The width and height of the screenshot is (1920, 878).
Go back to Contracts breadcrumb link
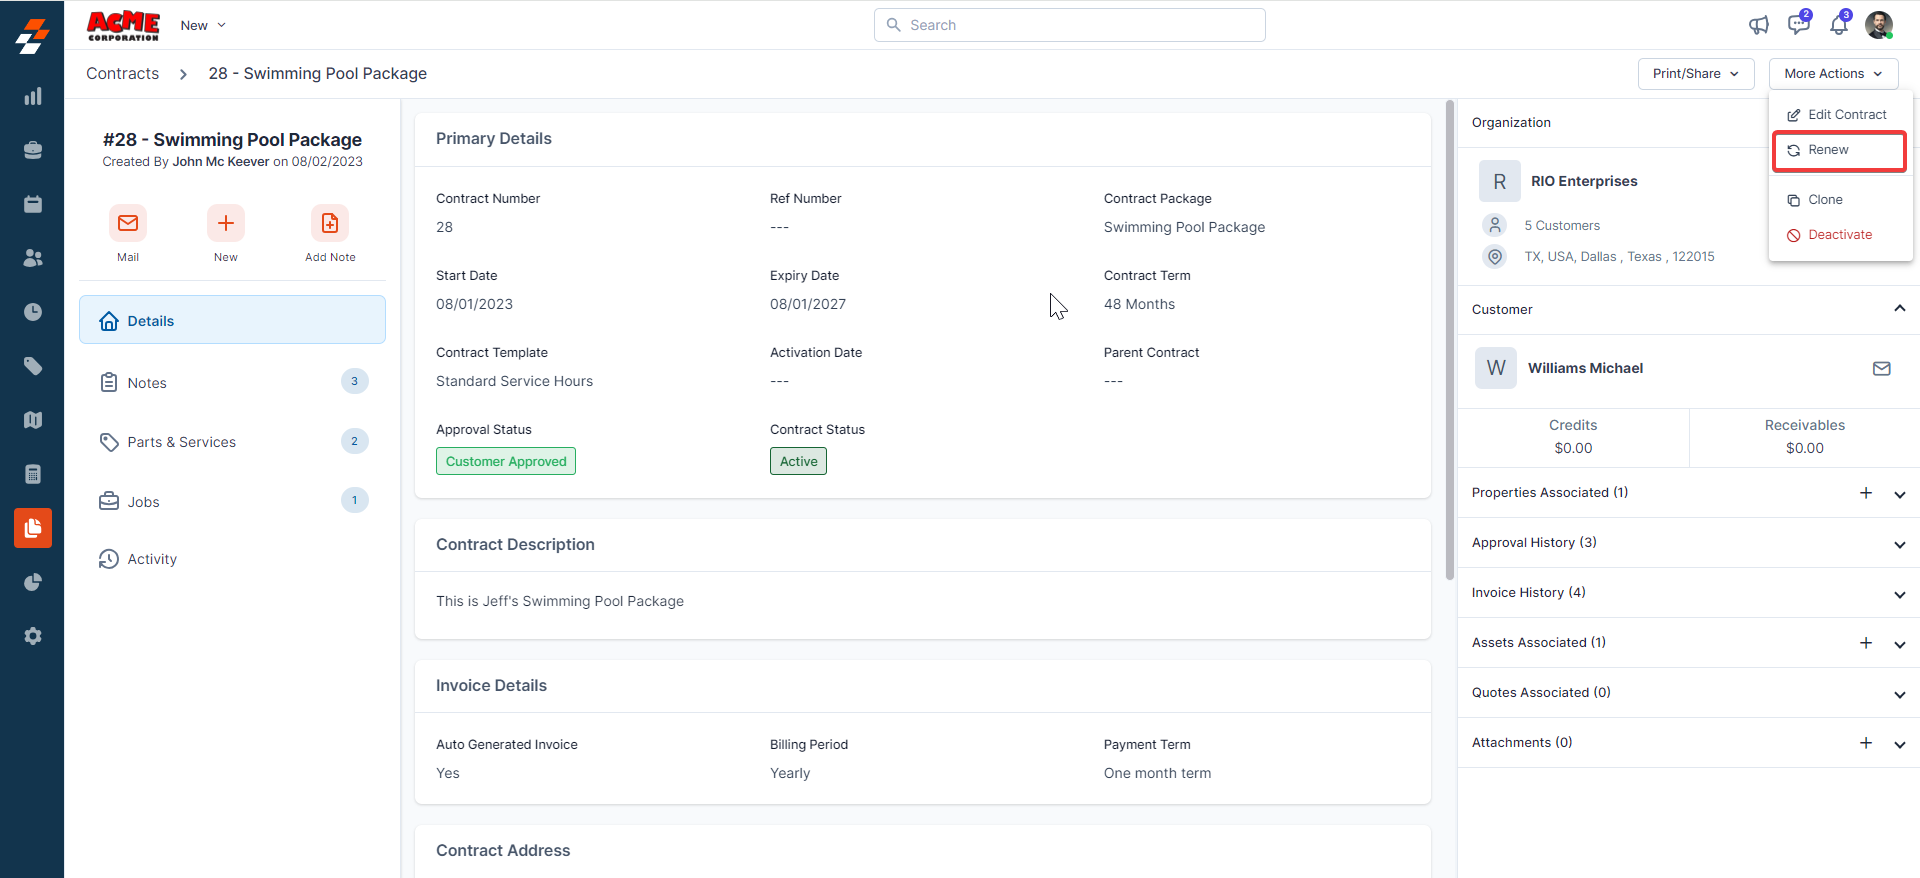point(122,74)
